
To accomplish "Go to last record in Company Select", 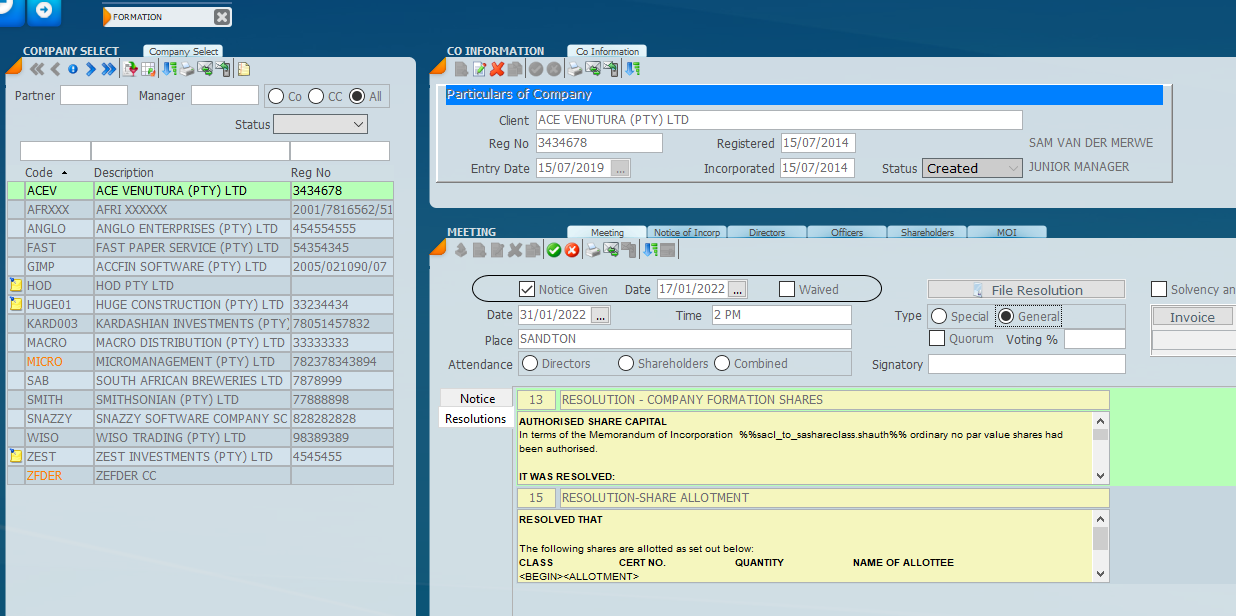I will pyautogui.click(x=108, y=69).
